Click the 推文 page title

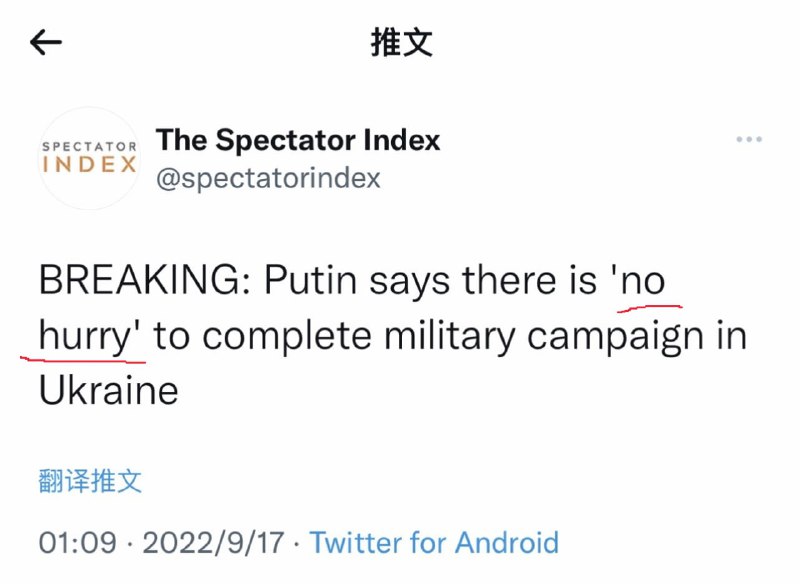pyautogui.click(x=401, y=43)
